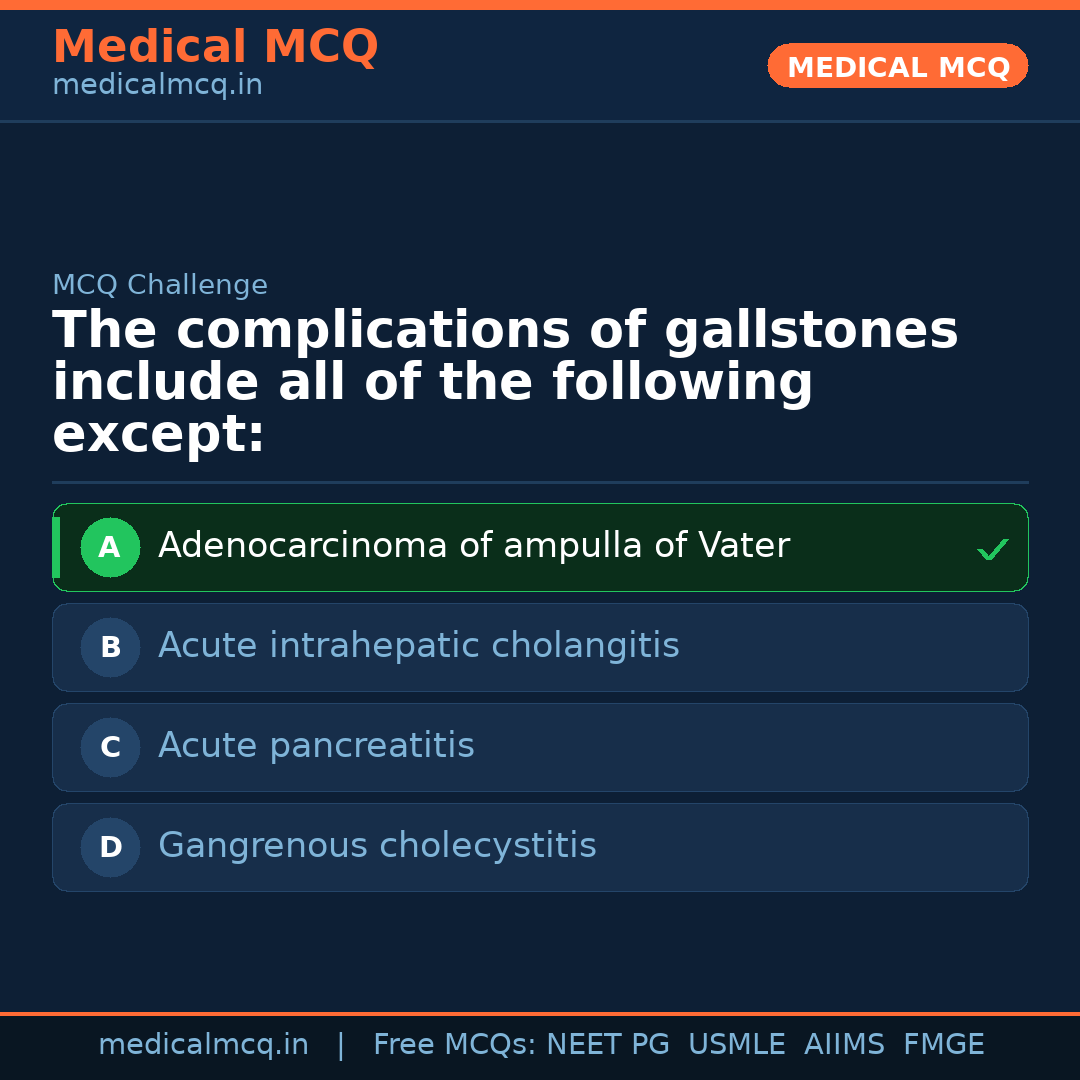Click the orange MEDICAL MCQ badge

[x=897, y=66]
